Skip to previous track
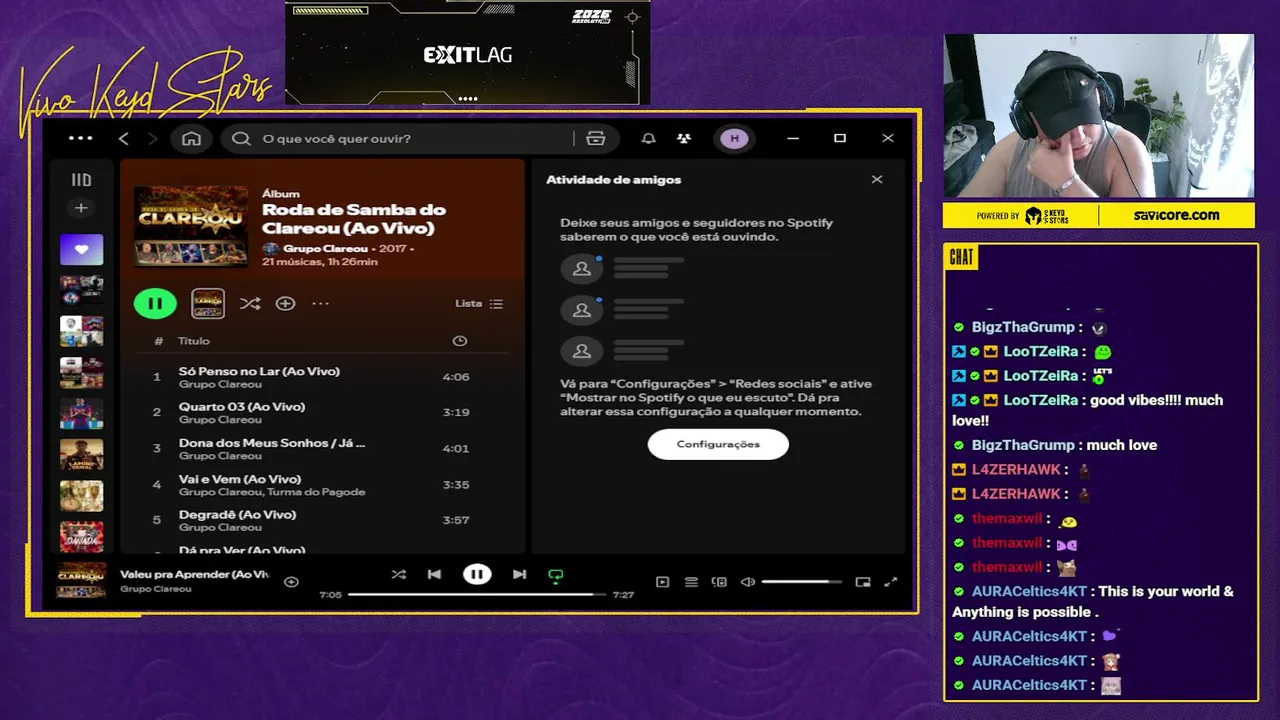This screenshot has height=720, width=1280. [x=434, y=574]
